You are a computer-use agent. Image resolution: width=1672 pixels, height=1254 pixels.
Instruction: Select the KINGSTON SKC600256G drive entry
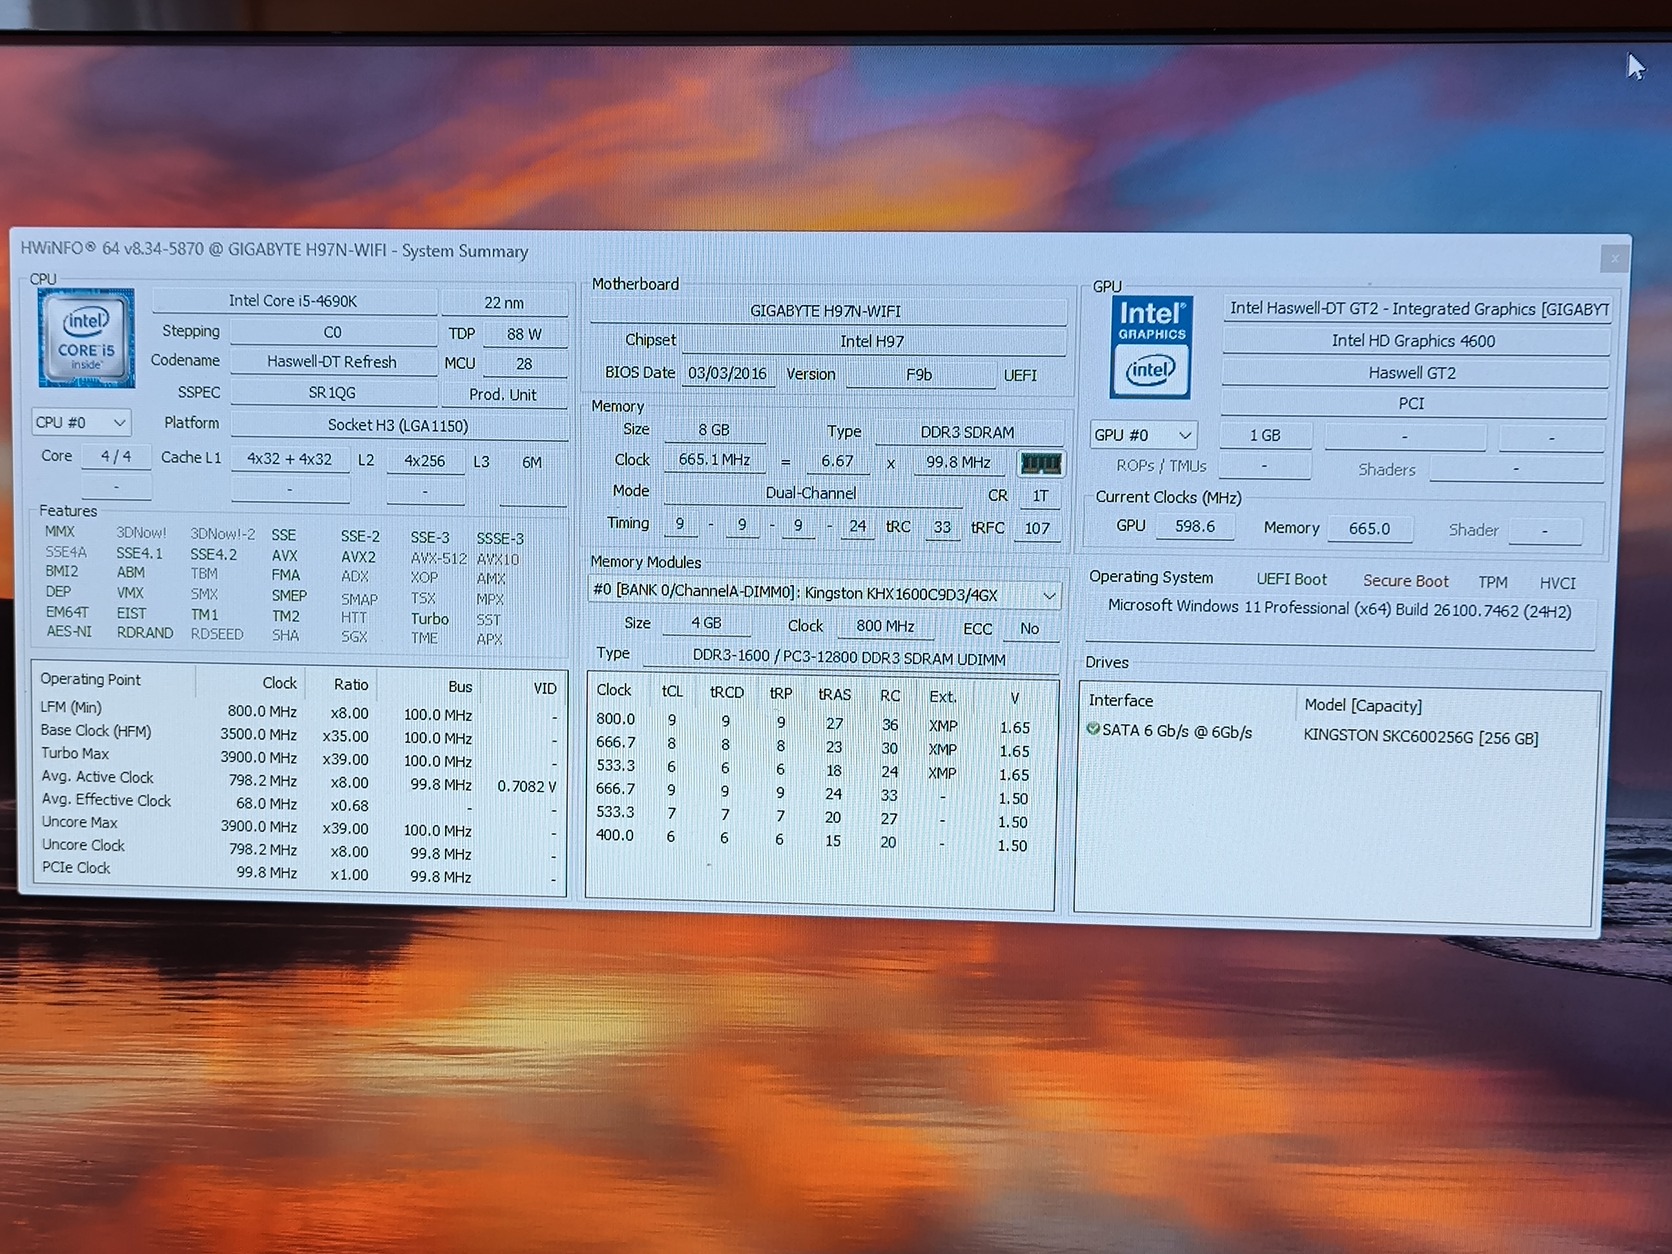pyautogui.click(x=1420, y=737)
